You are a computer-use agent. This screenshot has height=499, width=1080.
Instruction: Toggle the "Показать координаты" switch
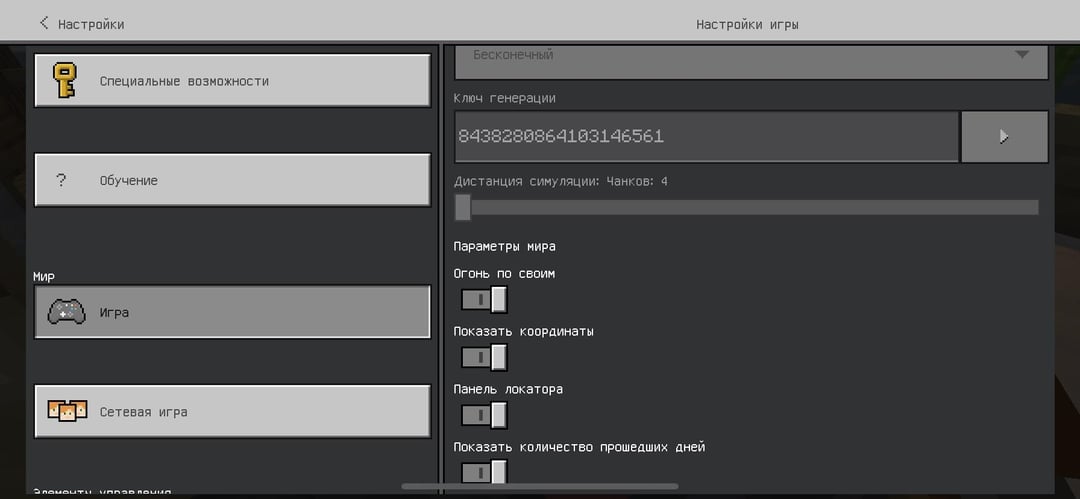(x=484, y=358)
